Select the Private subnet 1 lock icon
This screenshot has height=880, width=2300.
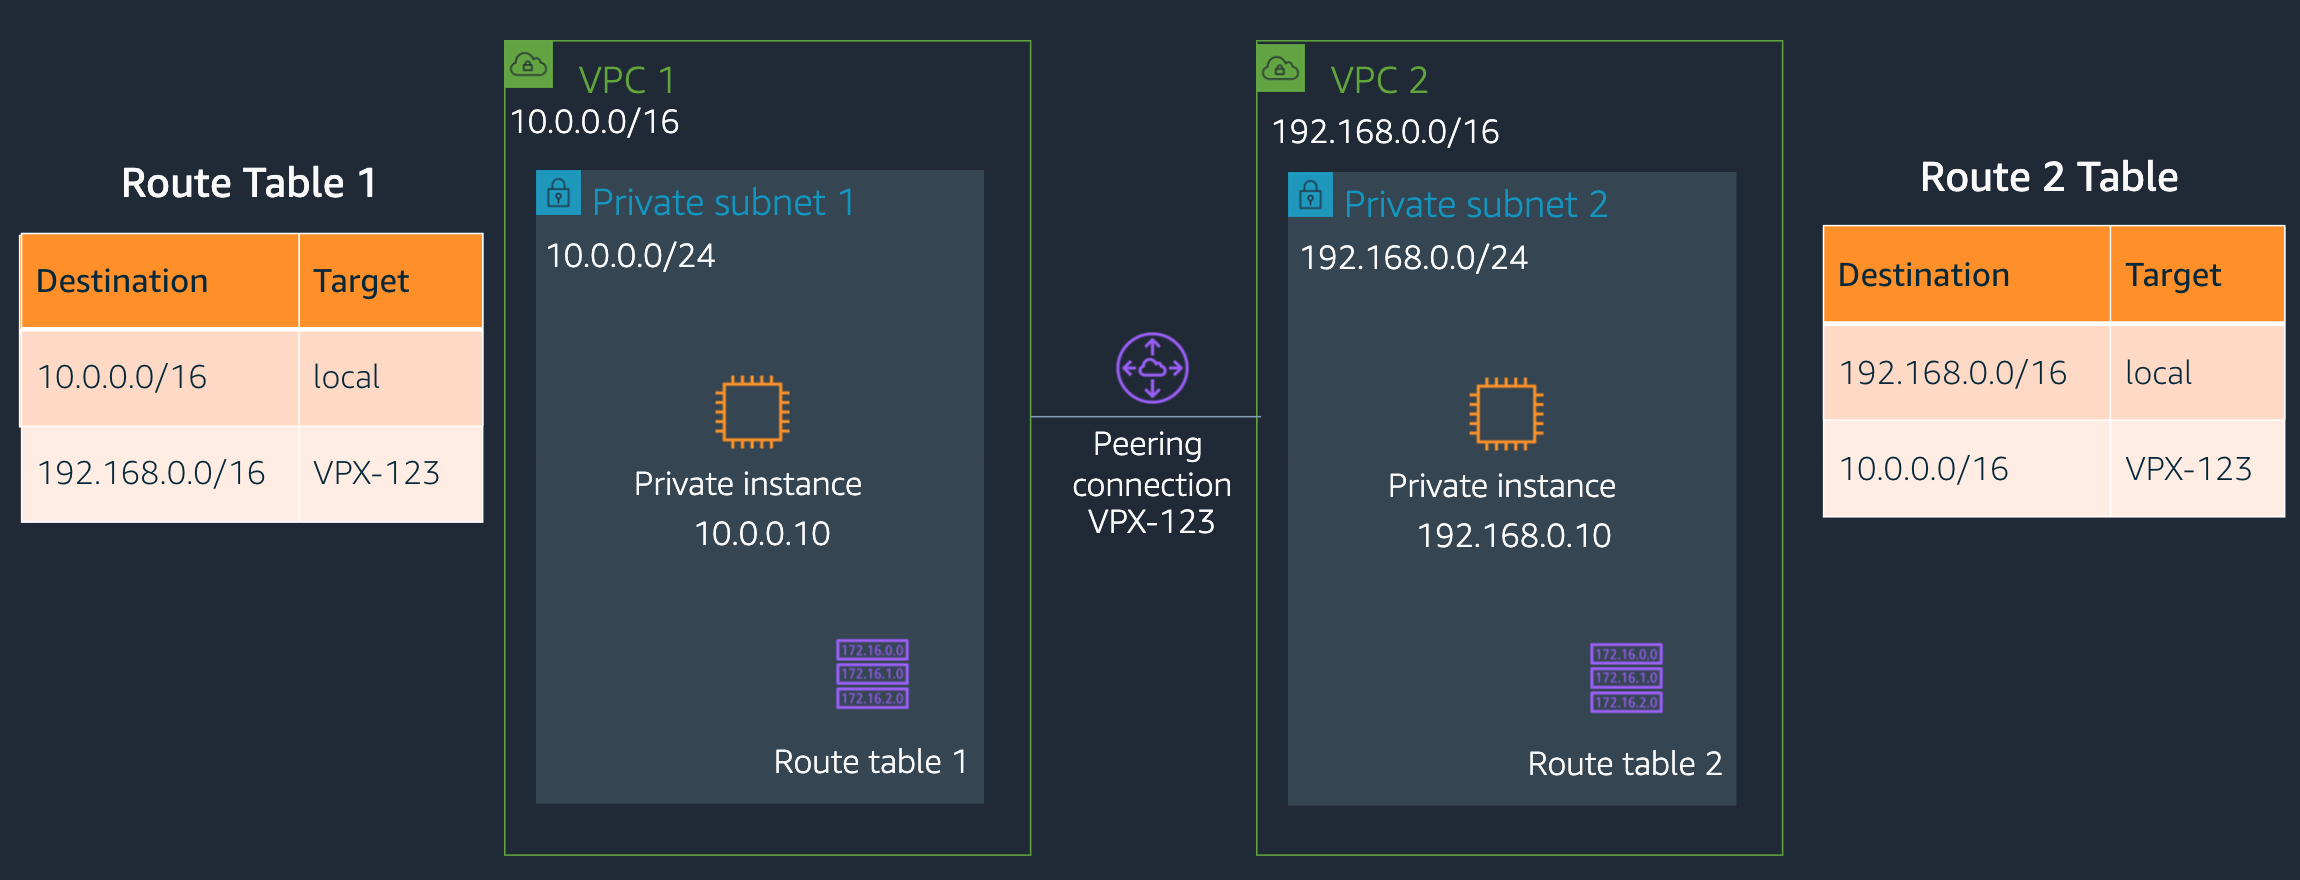click(558, 192)
